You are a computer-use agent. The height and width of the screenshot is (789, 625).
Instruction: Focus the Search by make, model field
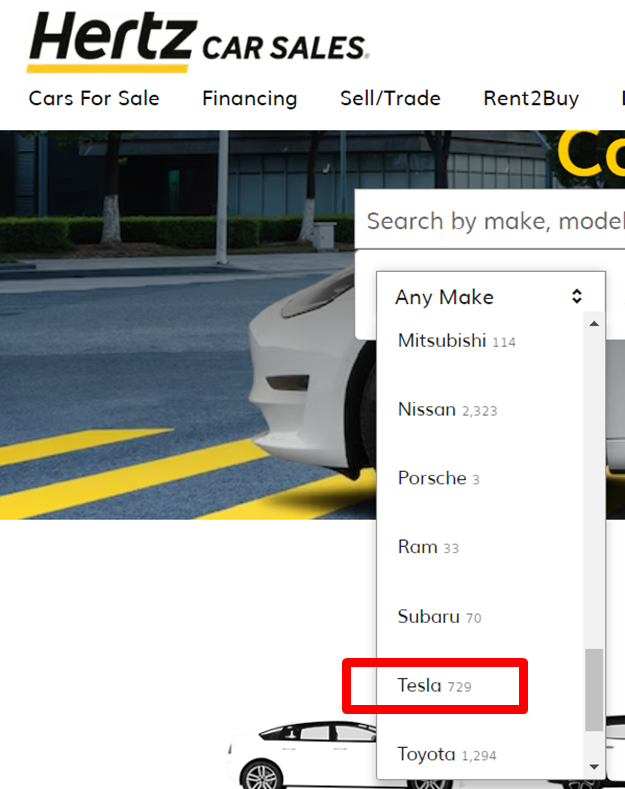coord(490,221)
